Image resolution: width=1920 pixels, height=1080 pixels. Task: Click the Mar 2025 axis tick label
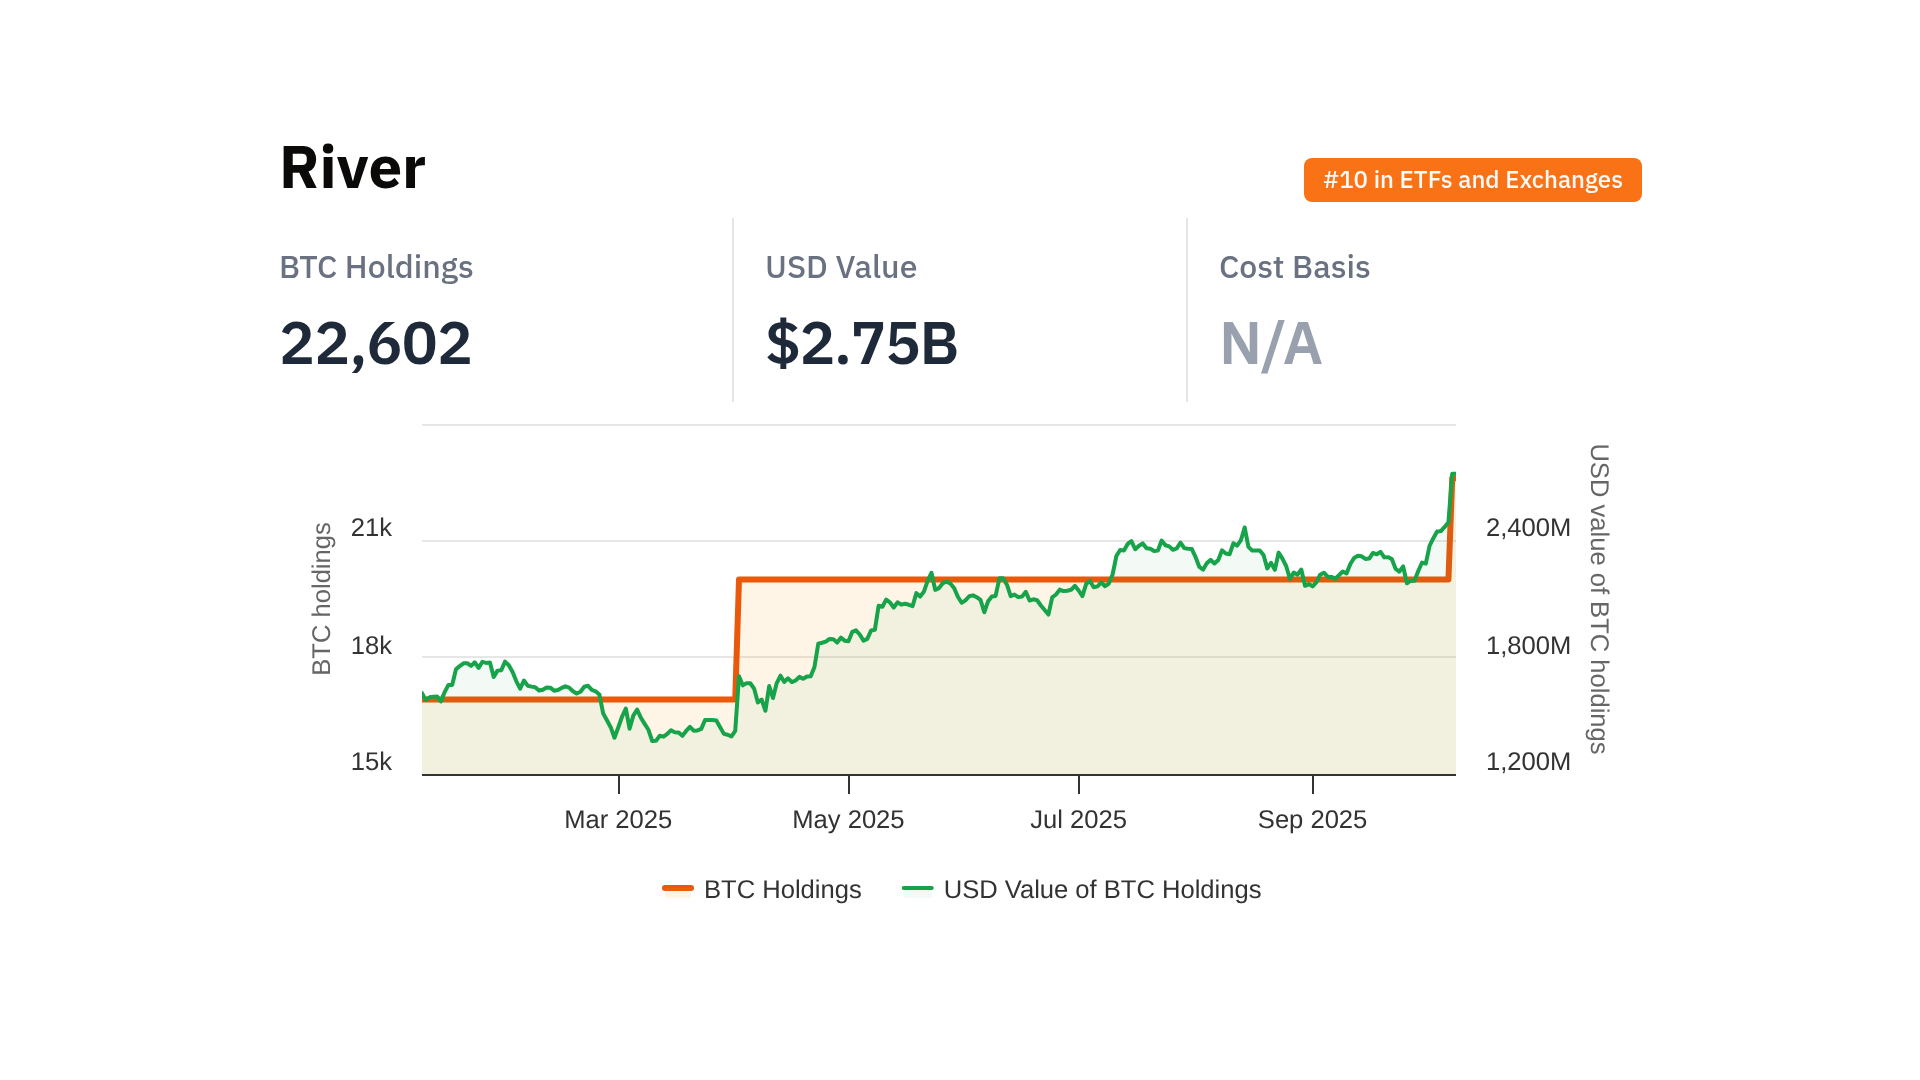(617, 819)
